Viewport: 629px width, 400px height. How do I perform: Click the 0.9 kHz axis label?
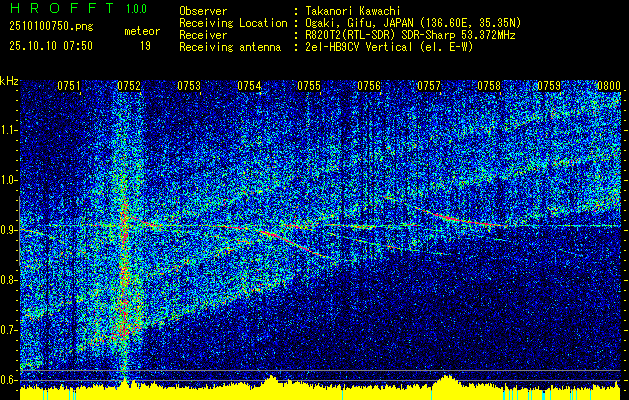pos(7,230)
